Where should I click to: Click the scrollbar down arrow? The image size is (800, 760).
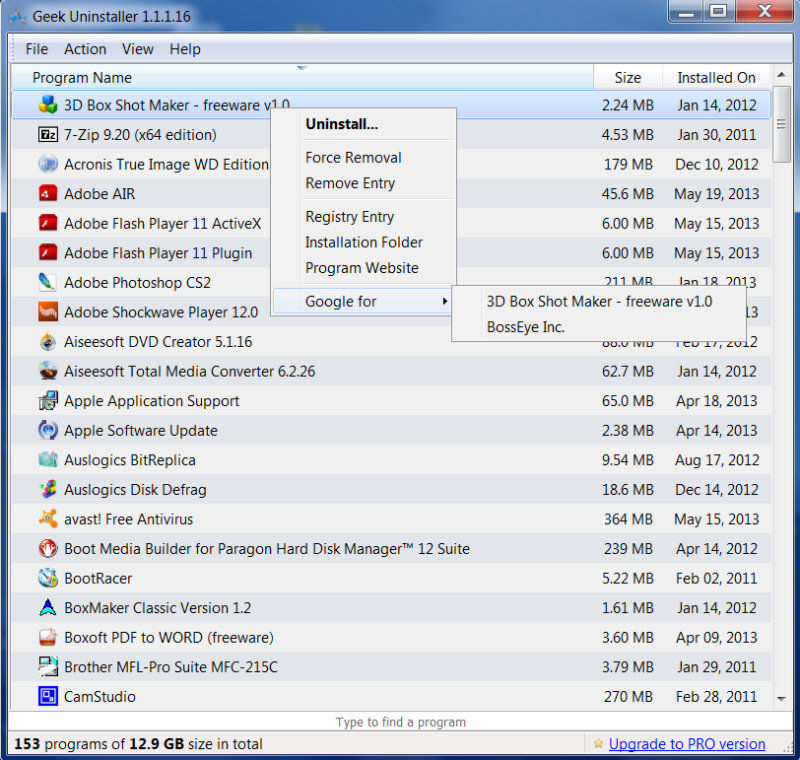click(x=781, y=699)
